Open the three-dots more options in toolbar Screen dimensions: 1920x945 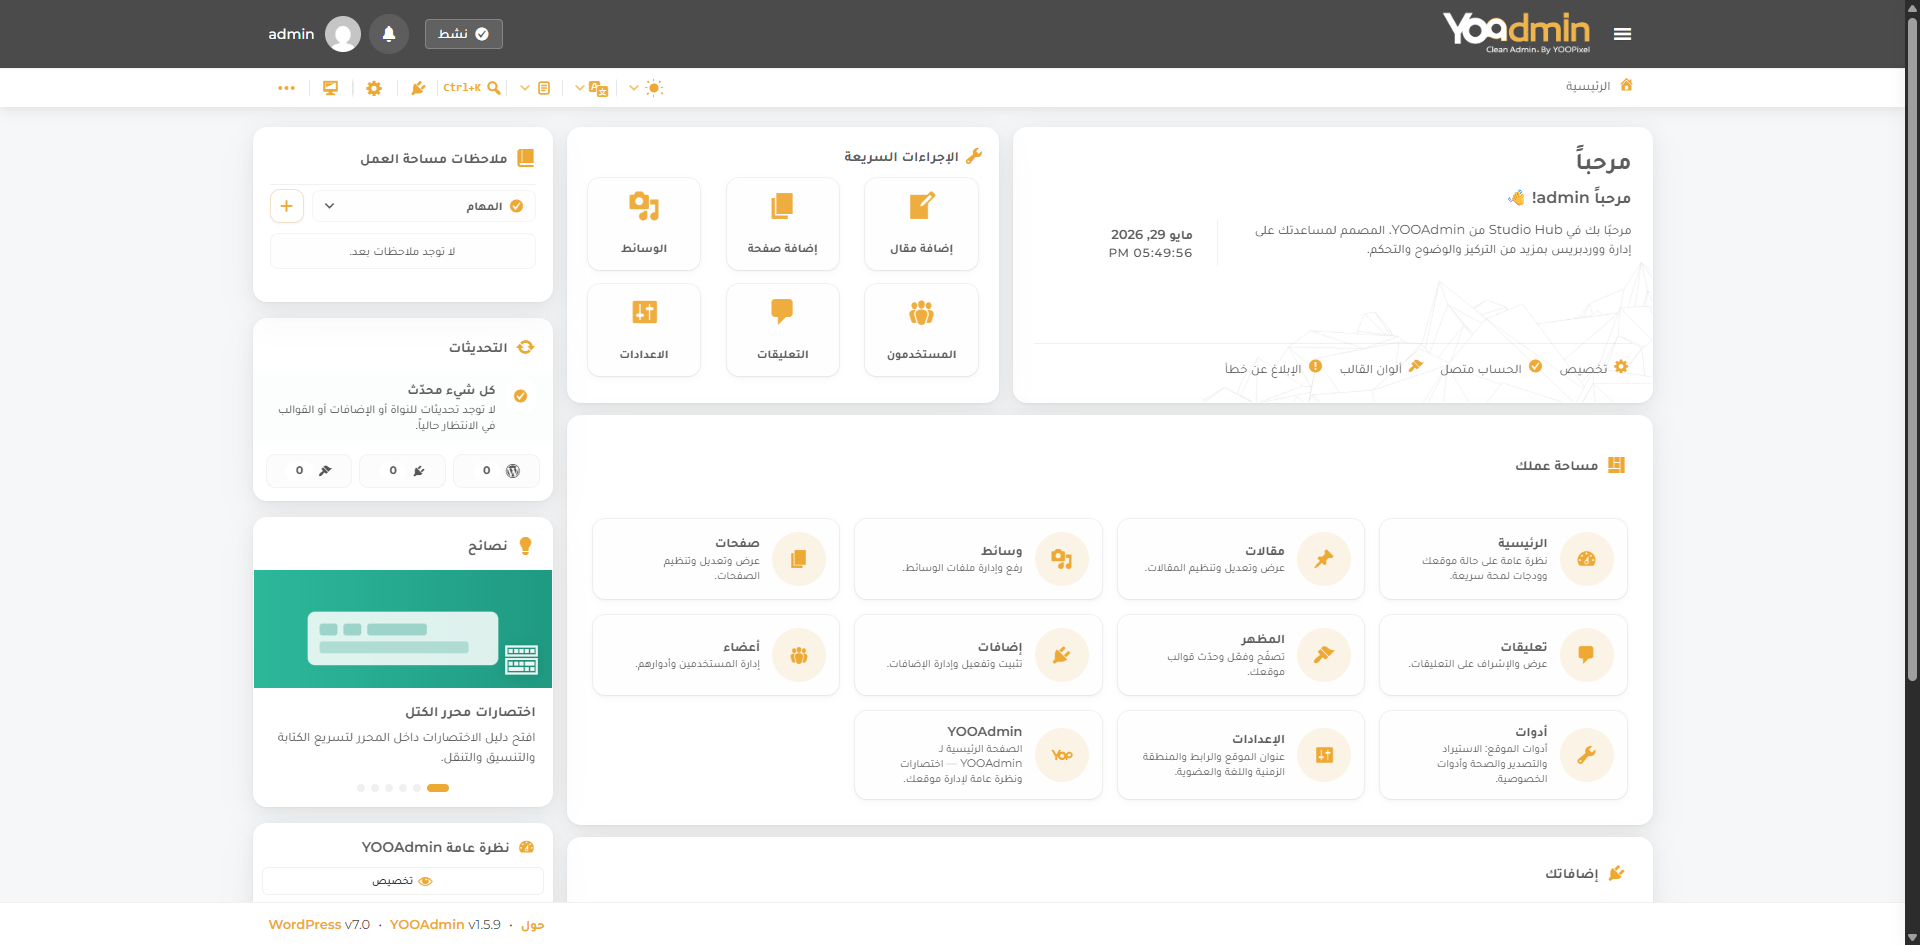tap(287, 88)
